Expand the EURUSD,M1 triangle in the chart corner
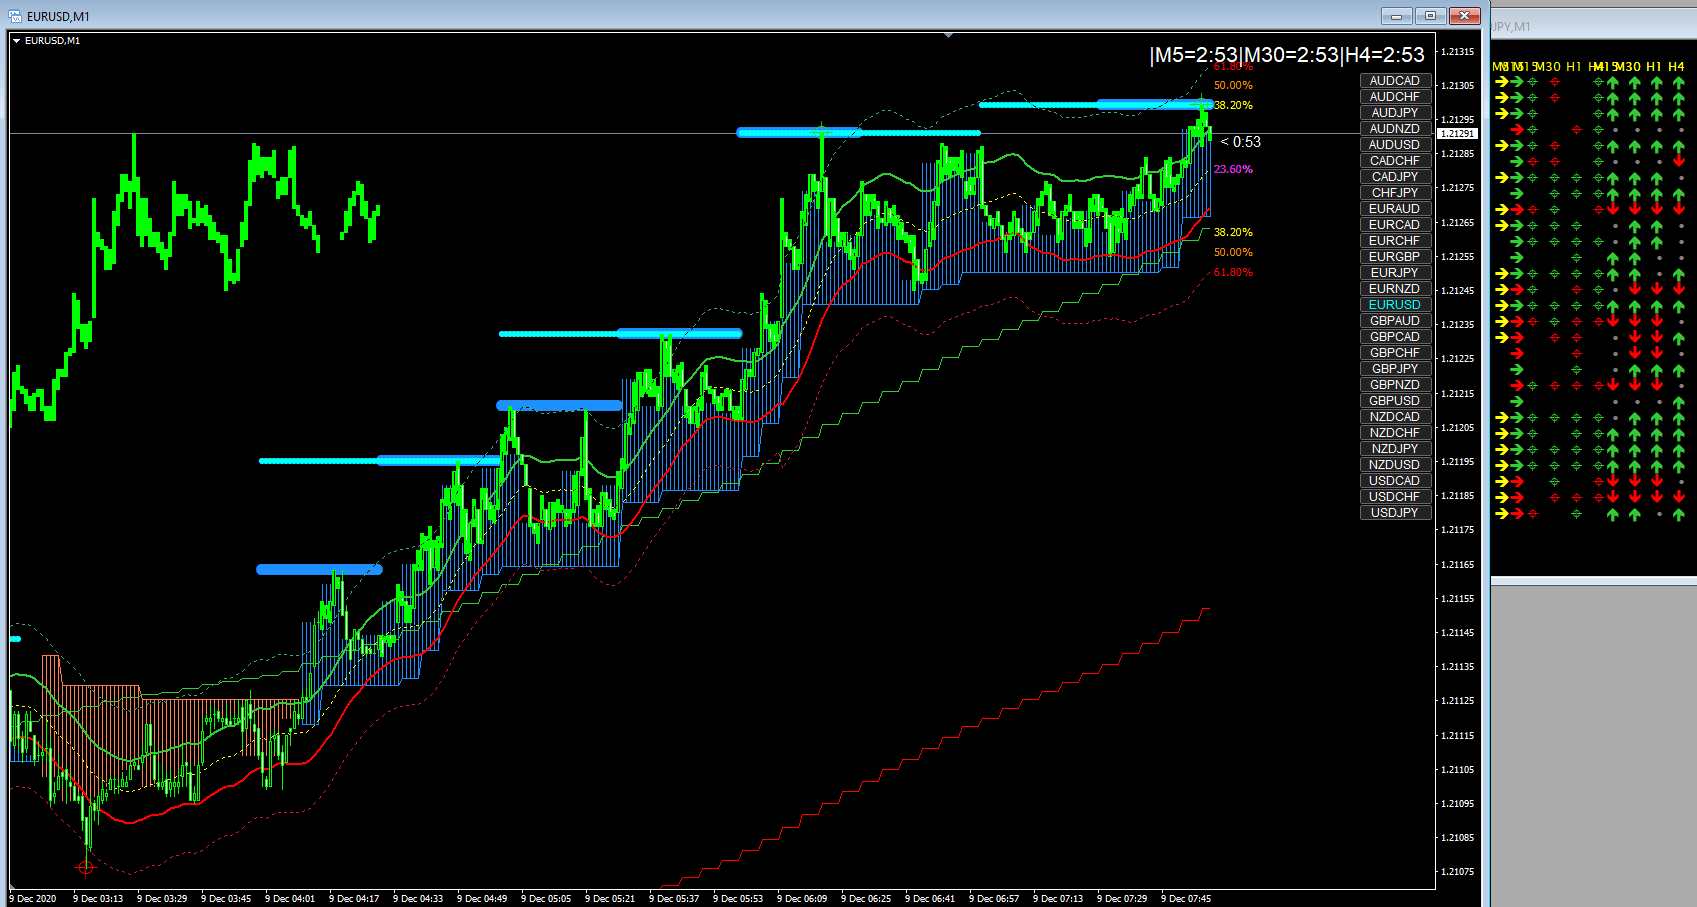 tap(16, 41)
